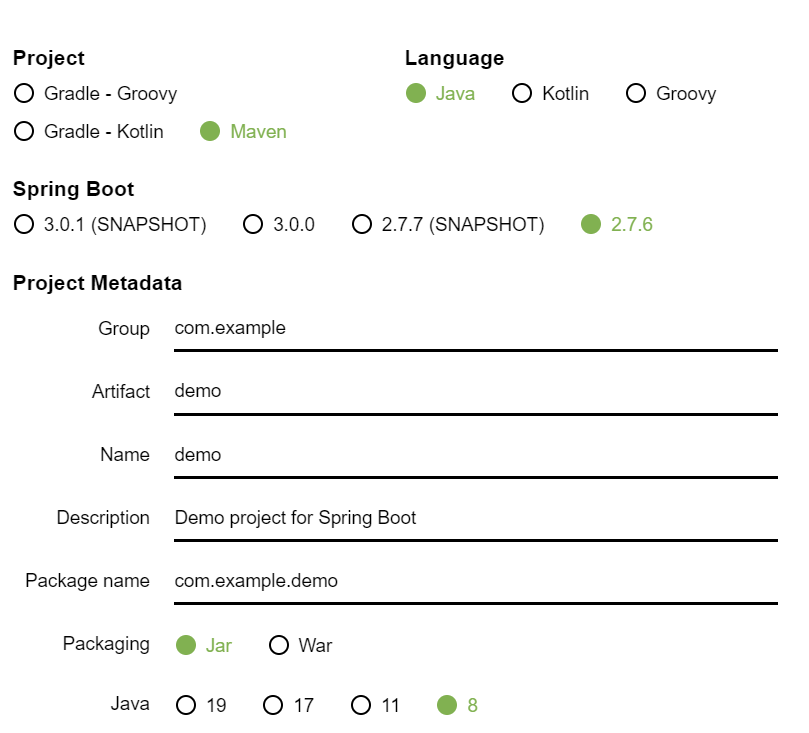
Task: Select Groovy language radio button
Action: point(636,94)
